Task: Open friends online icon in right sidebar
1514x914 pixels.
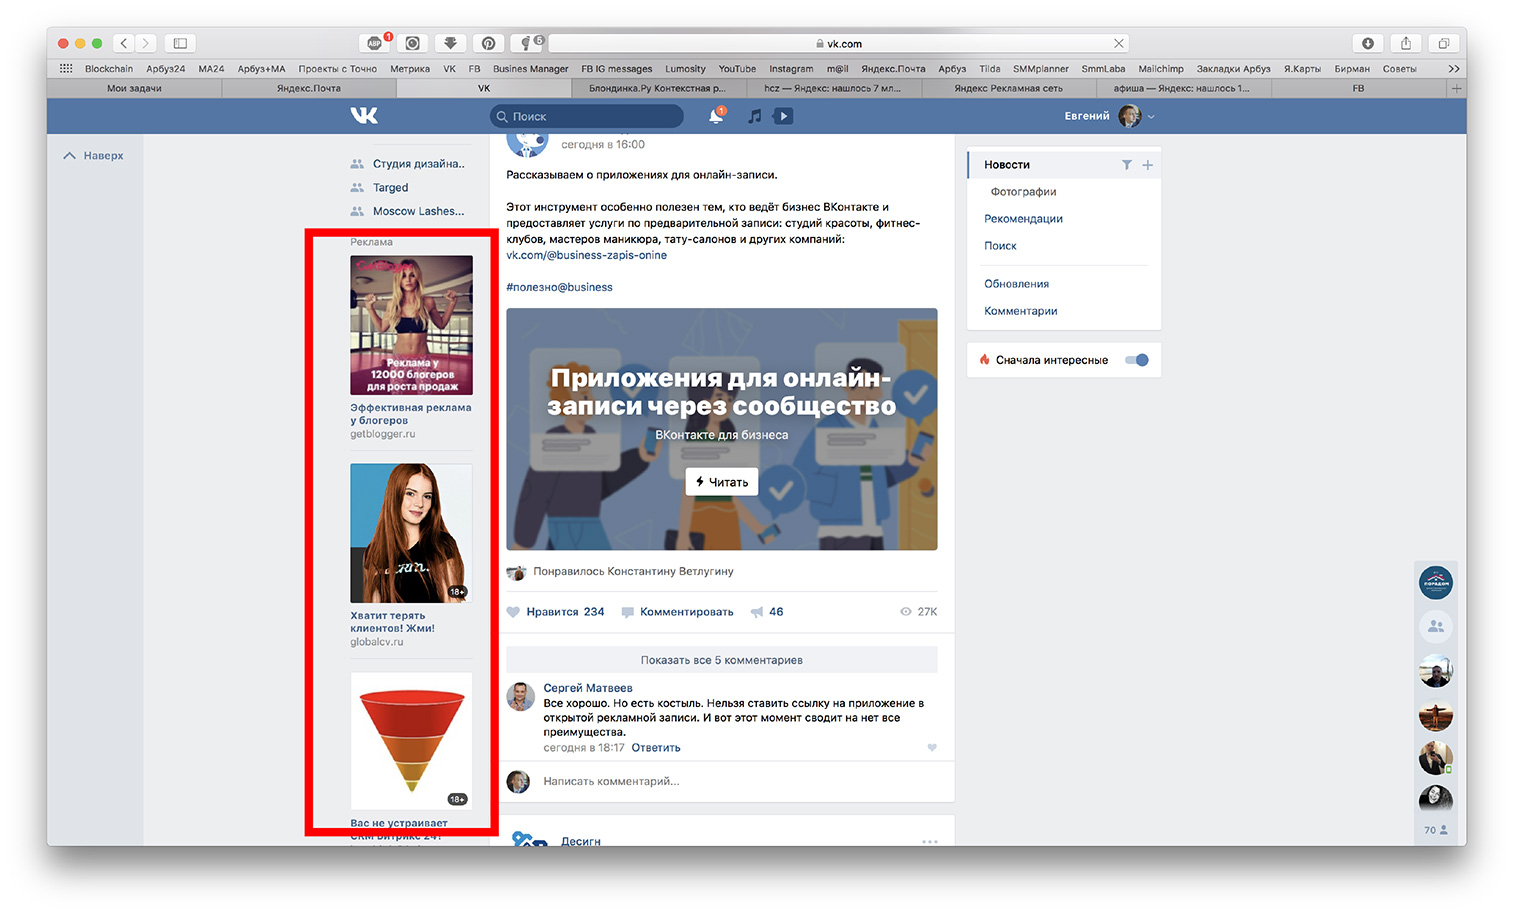Action: click(1436, 626)
